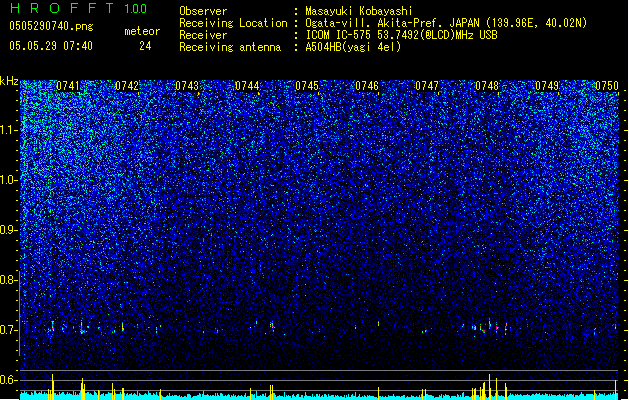
Task: Click observer name Masayuki Kobayashi
Action: coord(359,11)
